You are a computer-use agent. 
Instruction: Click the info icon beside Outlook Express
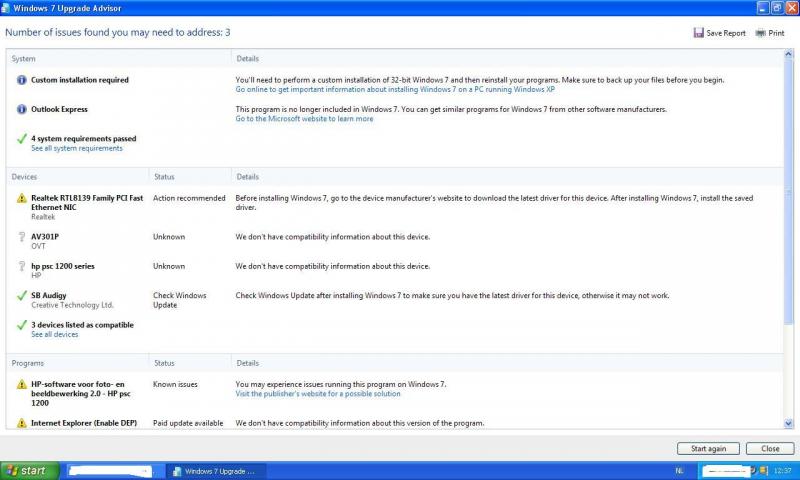21,109
